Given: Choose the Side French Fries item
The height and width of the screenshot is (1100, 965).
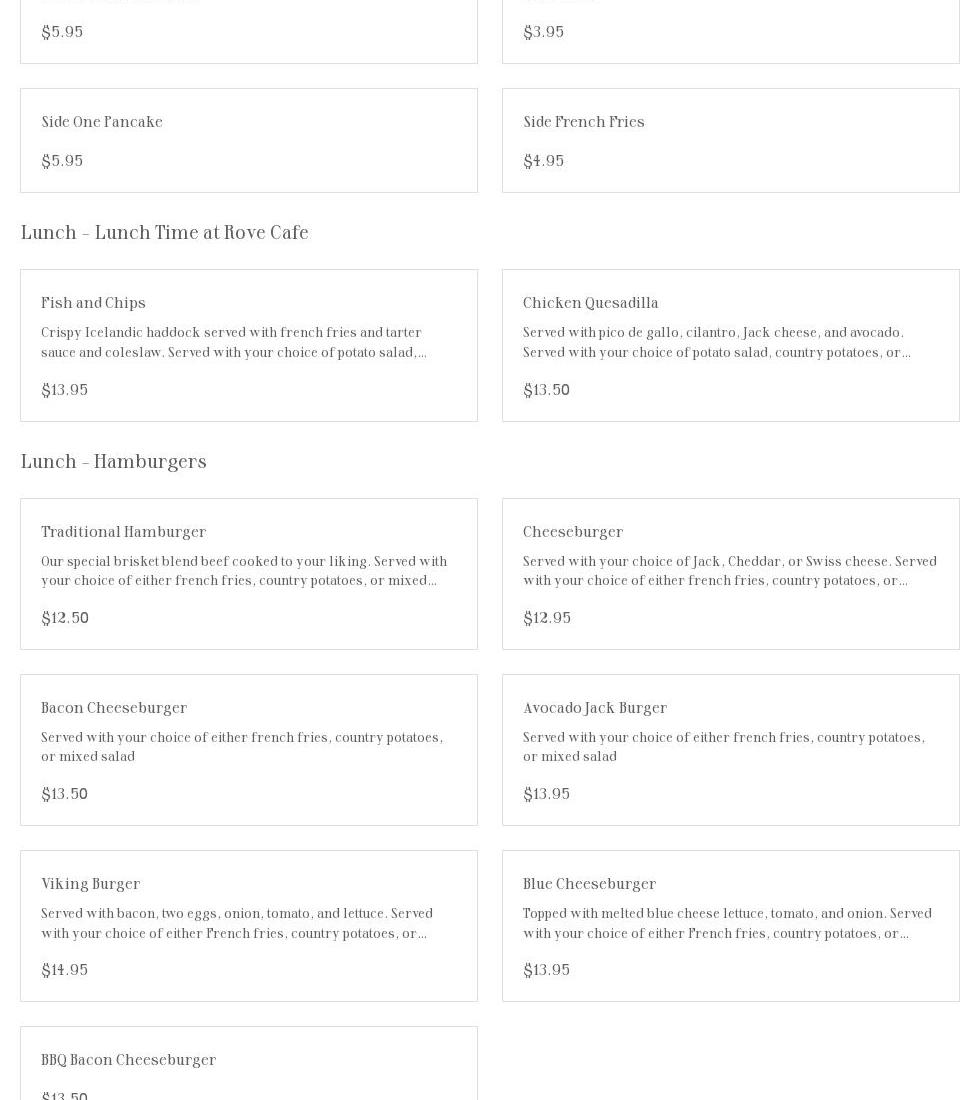Looking at the screenshot, I should pos(584,122).
